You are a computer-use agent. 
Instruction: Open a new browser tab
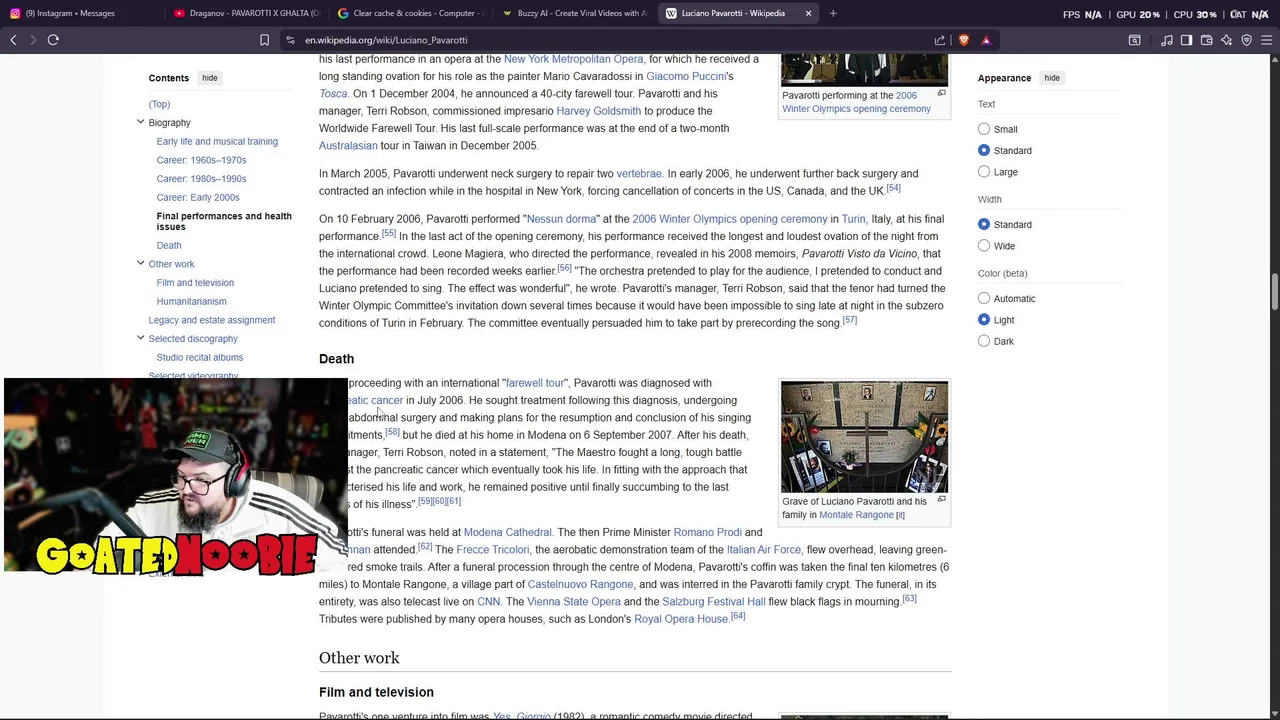[x=833, y=13]
